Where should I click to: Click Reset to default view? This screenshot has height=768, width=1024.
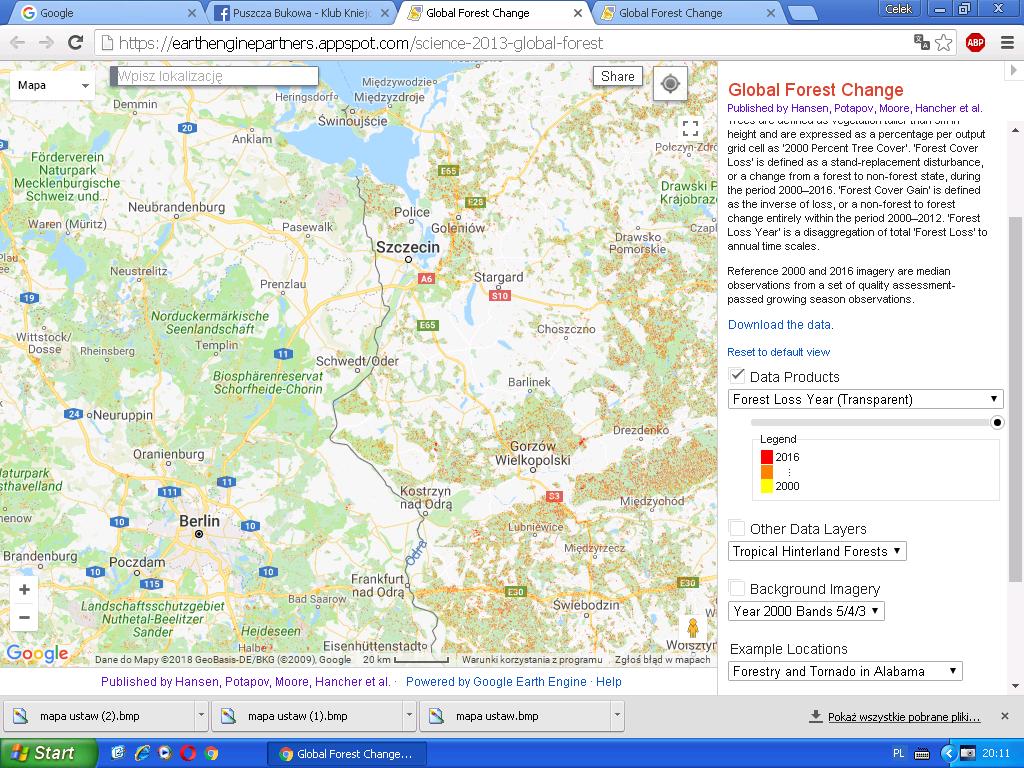point(778,352)
